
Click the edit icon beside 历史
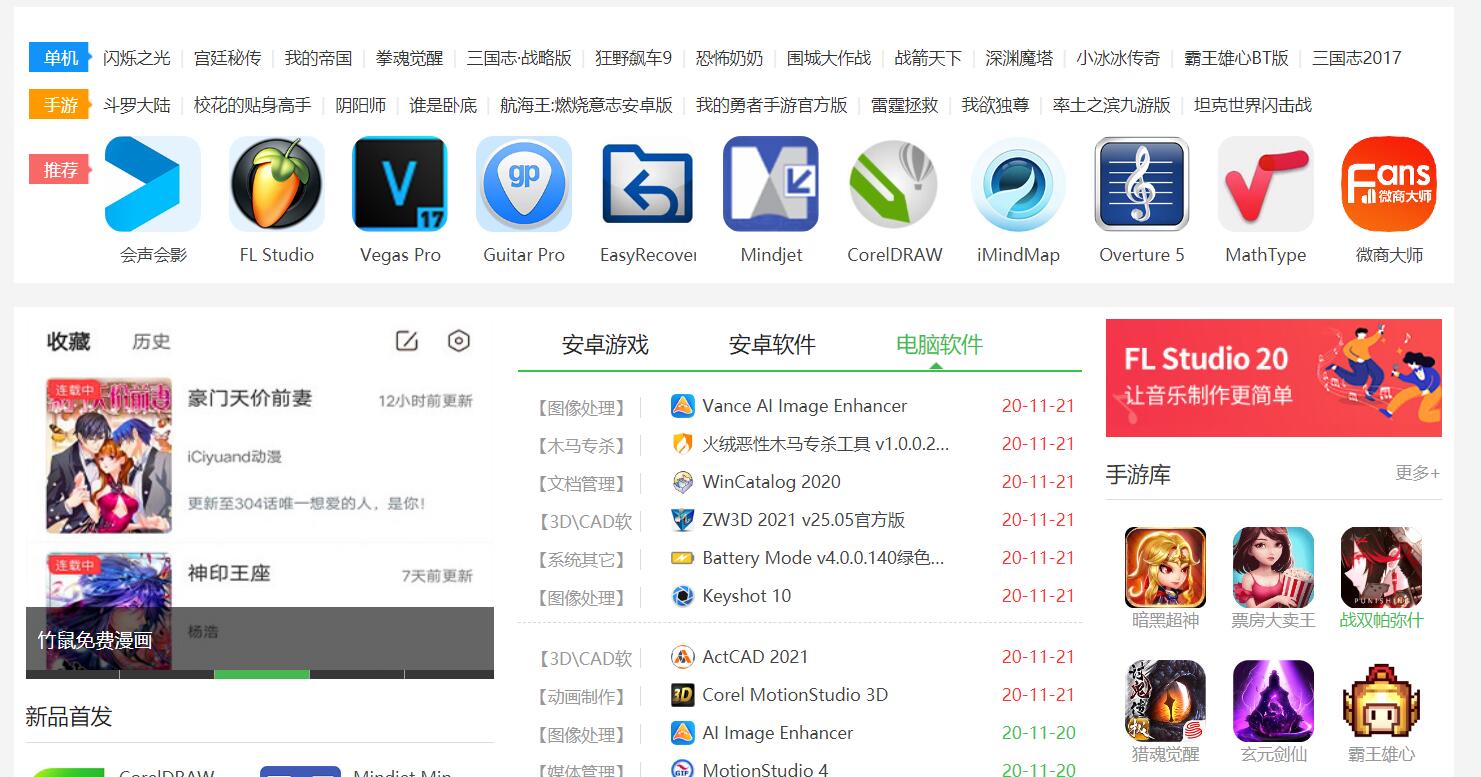tap(407, 341)
